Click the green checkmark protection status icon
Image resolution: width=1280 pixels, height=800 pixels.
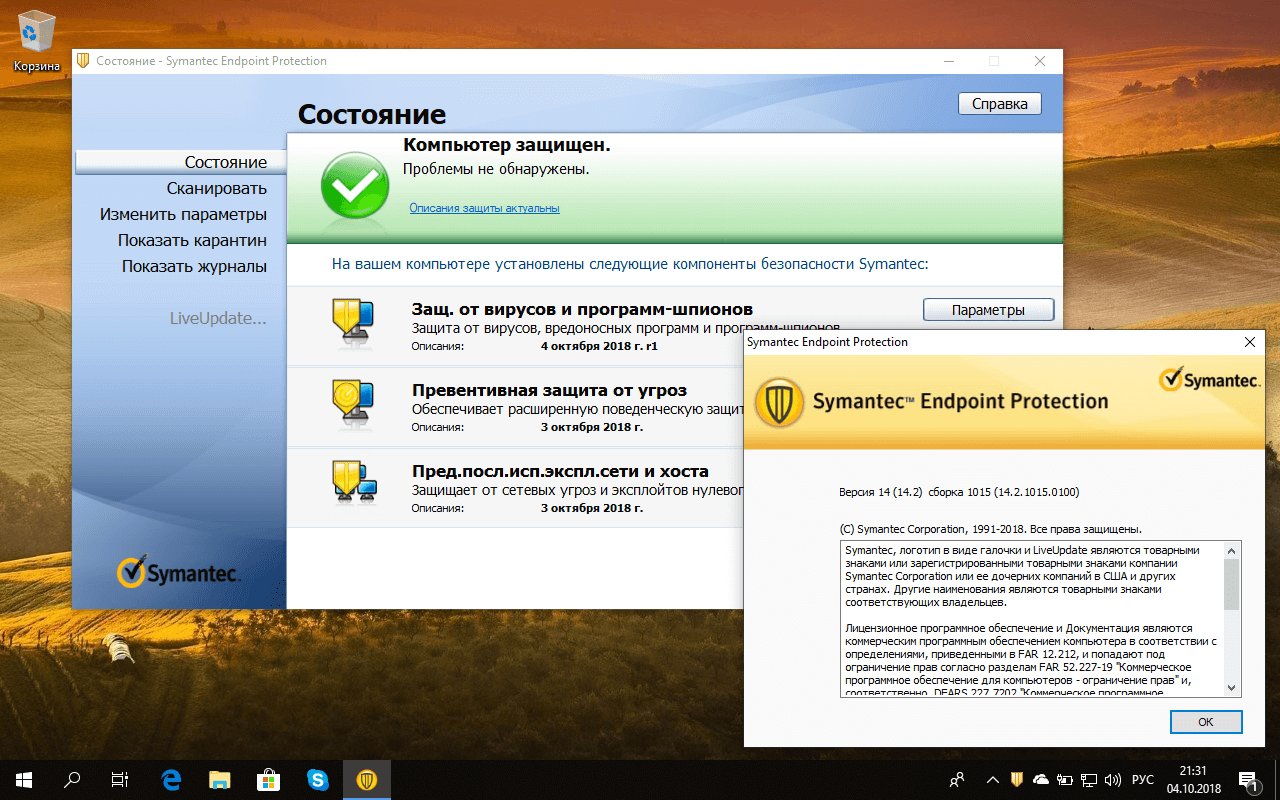pyautogui.click(x=355, y=187)
